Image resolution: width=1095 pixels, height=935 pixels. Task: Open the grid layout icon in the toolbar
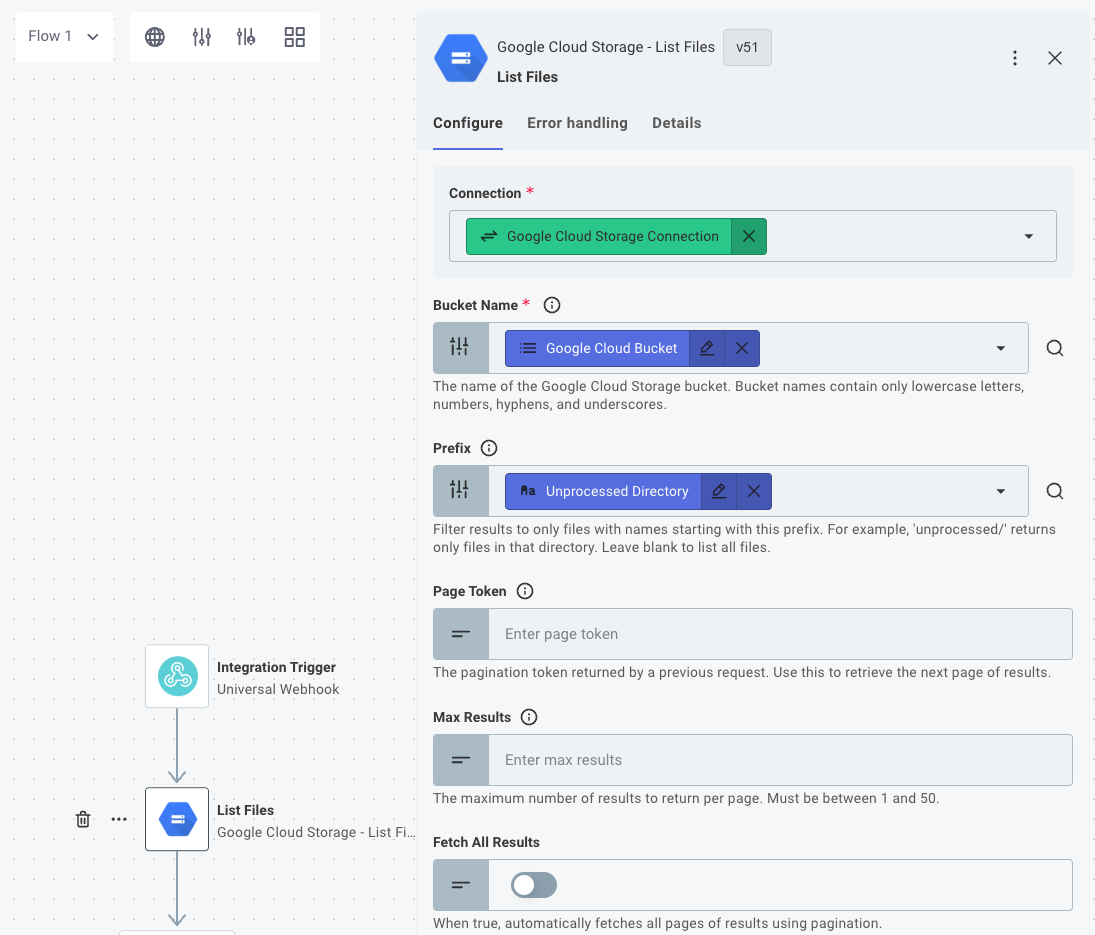coord(293,36)
